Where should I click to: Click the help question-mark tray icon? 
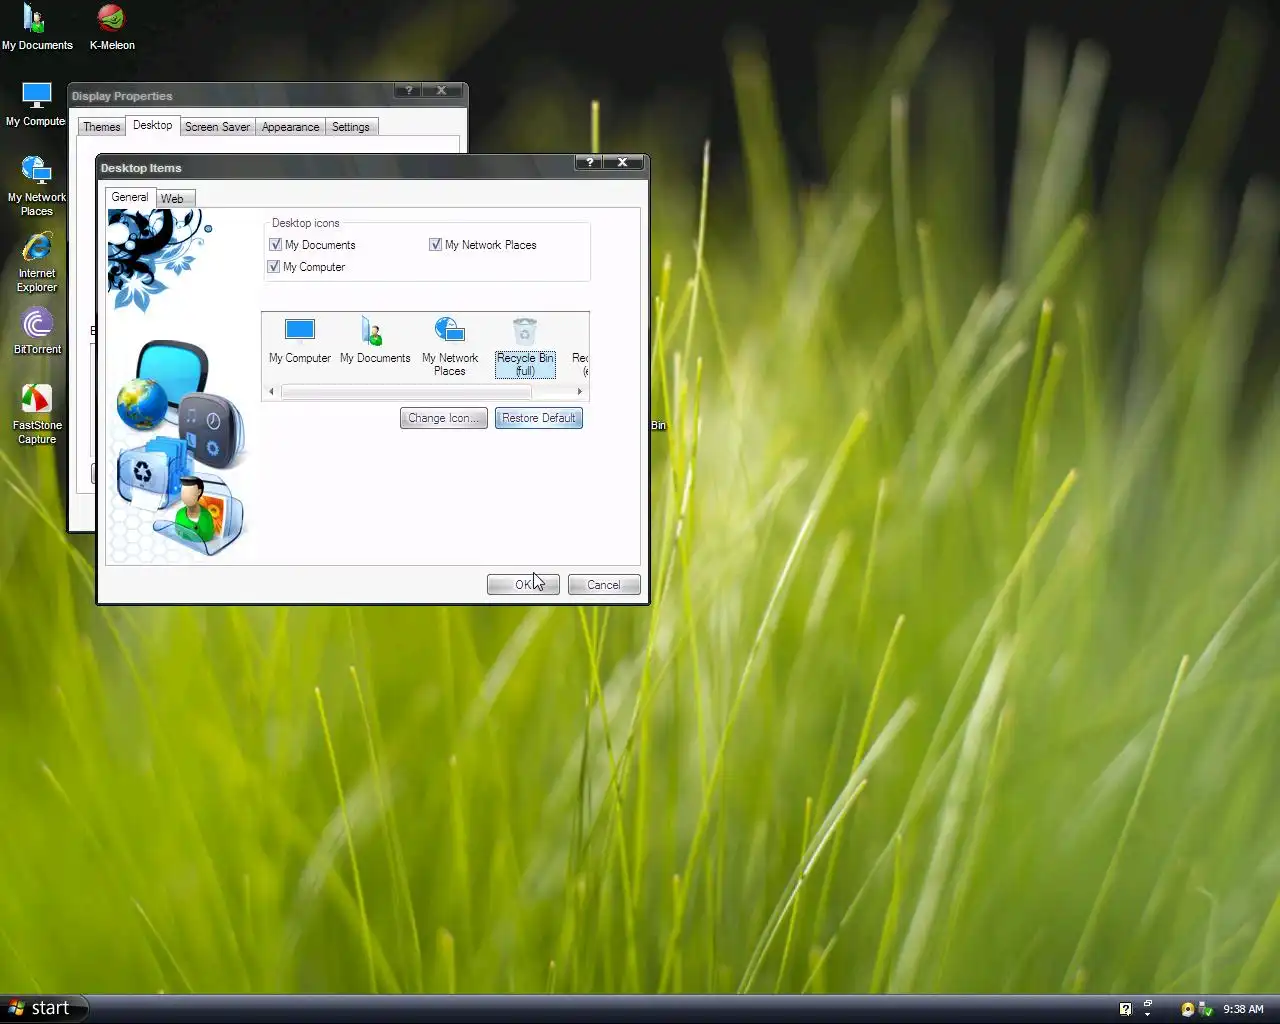(x=1125, y=1009)
